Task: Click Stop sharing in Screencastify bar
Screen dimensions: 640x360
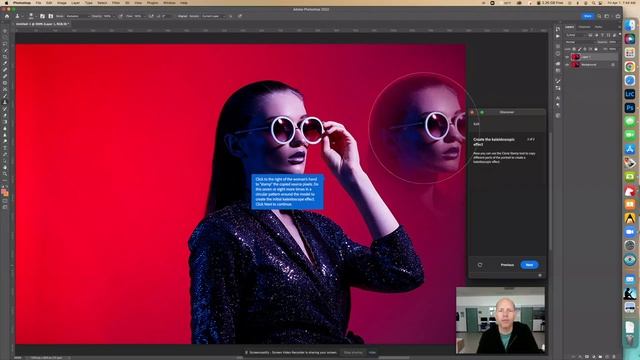Action: pyautogui.click(x=353, y=352)
